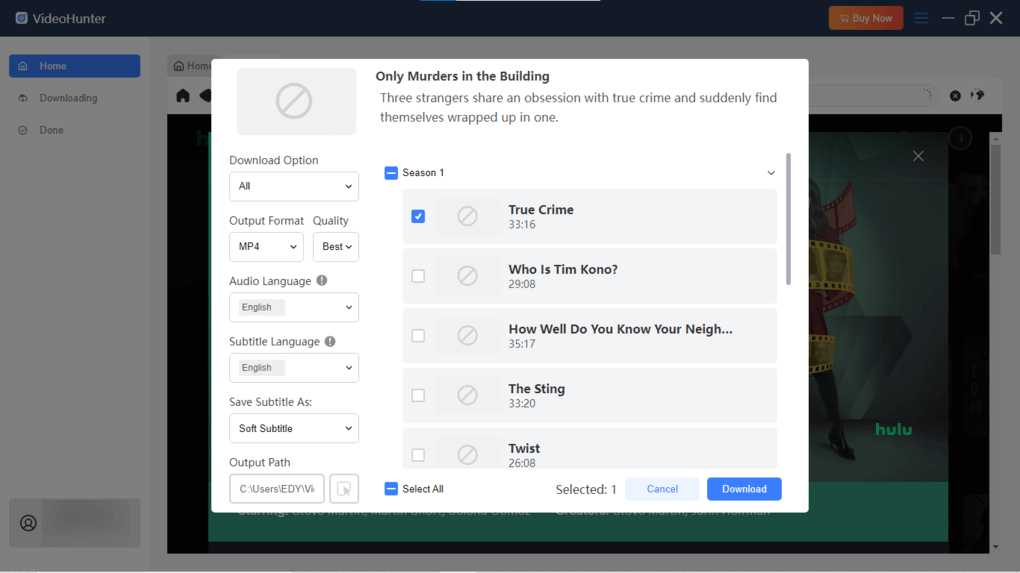This screenshot has width=1020, height=573.
Task: Click the title 'Only Murders in the Building'
Action: pos(463,76)
